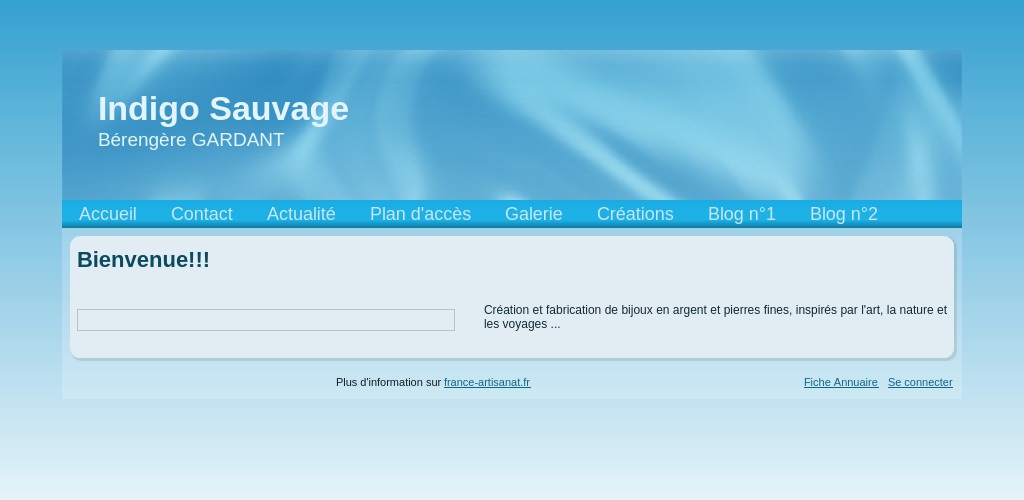Click the Plus d'information sur text

point(389,383)
